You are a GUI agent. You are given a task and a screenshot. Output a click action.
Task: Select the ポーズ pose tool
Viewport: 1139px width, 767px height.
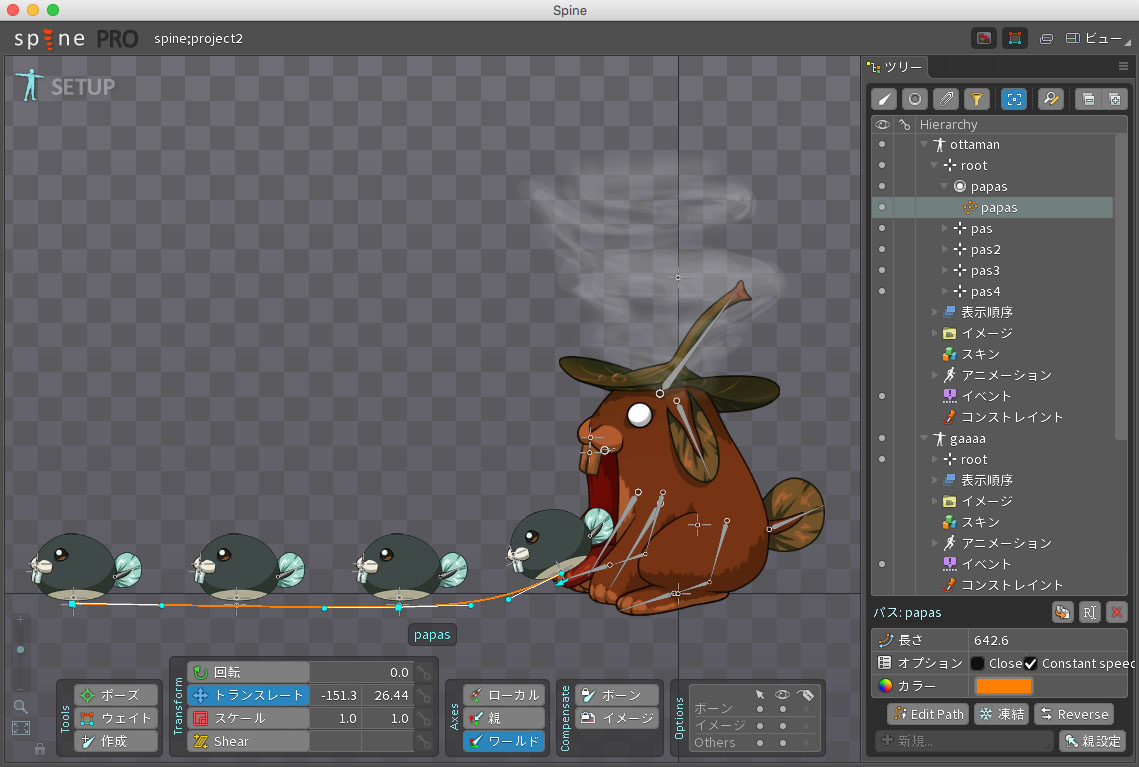[x=116, y=695]
